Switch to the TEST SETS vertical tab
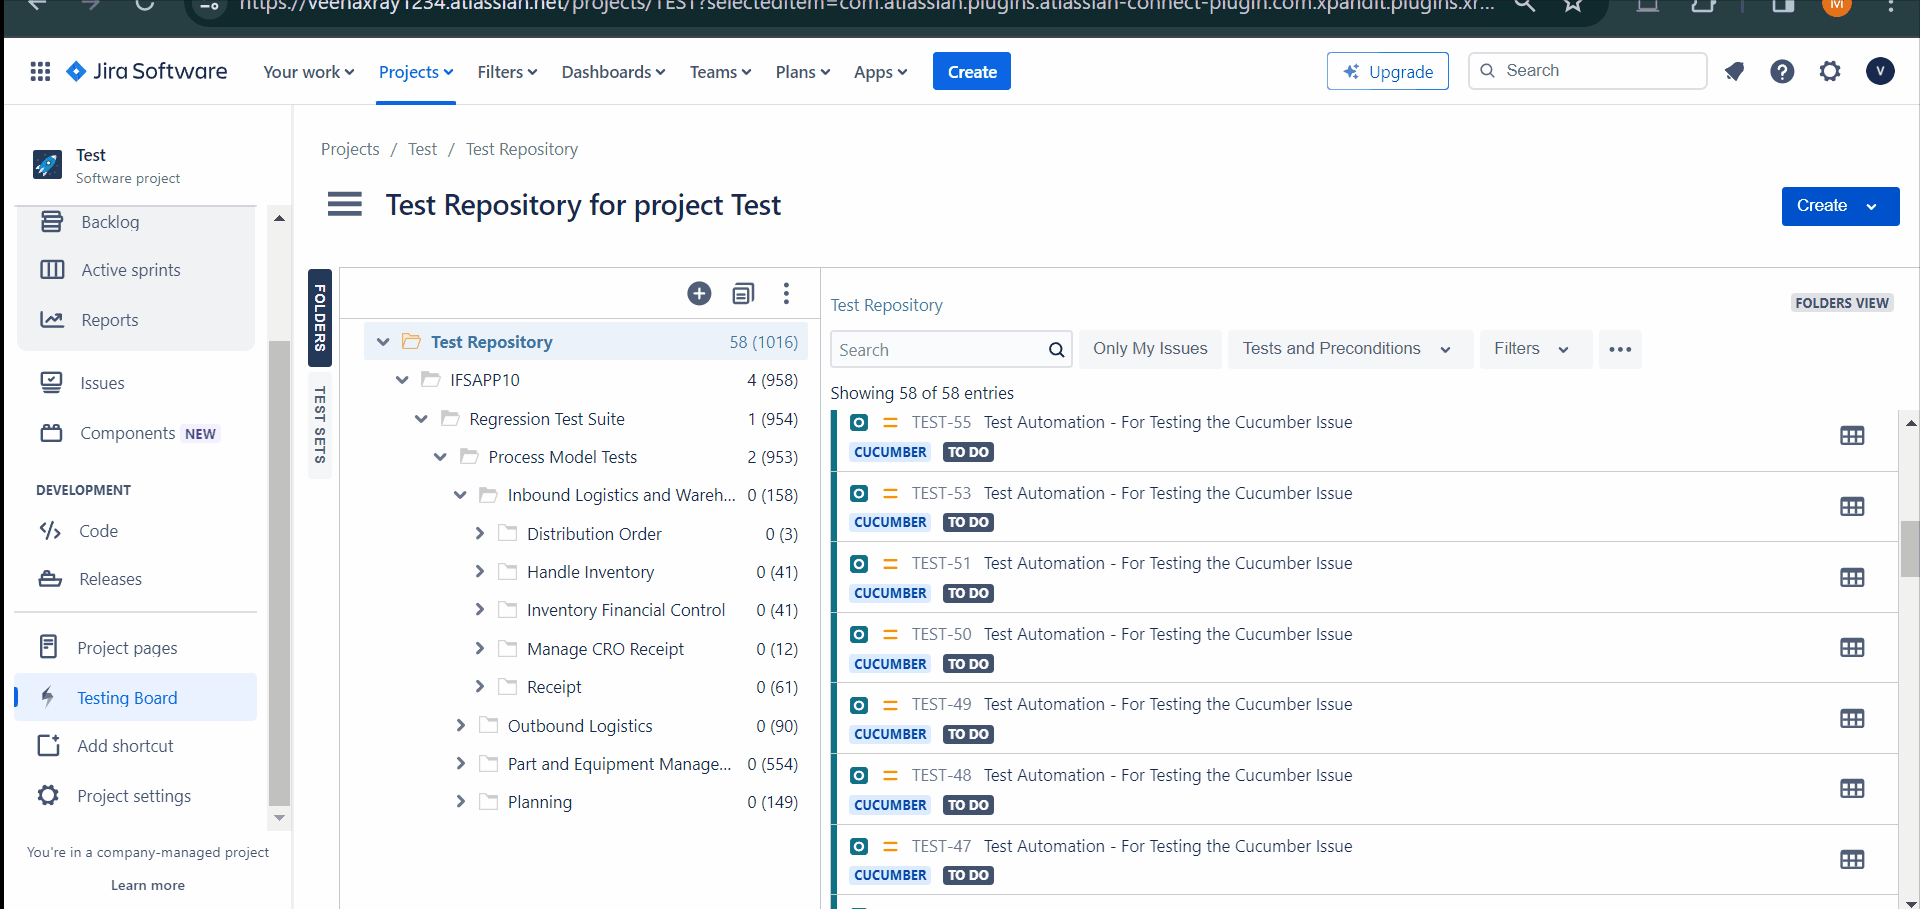 (319, 424)
